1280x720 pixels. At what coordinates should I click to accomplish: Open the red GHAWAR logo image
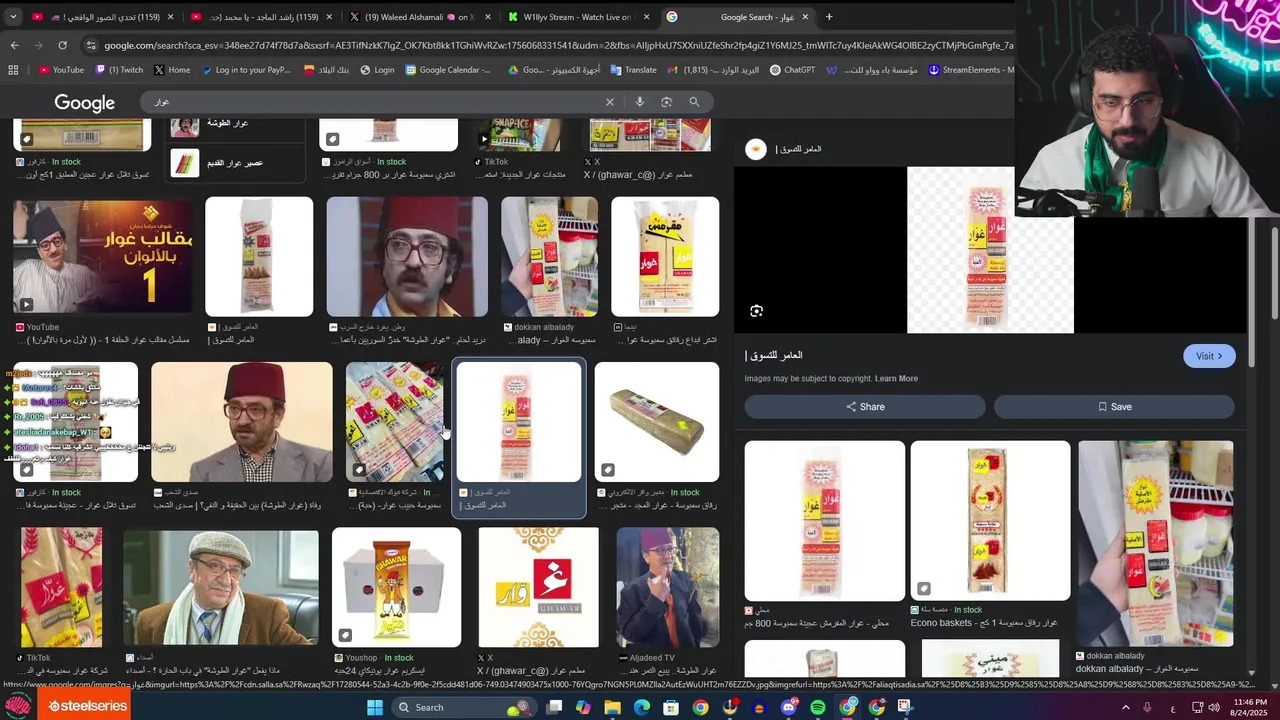(539, 588)
